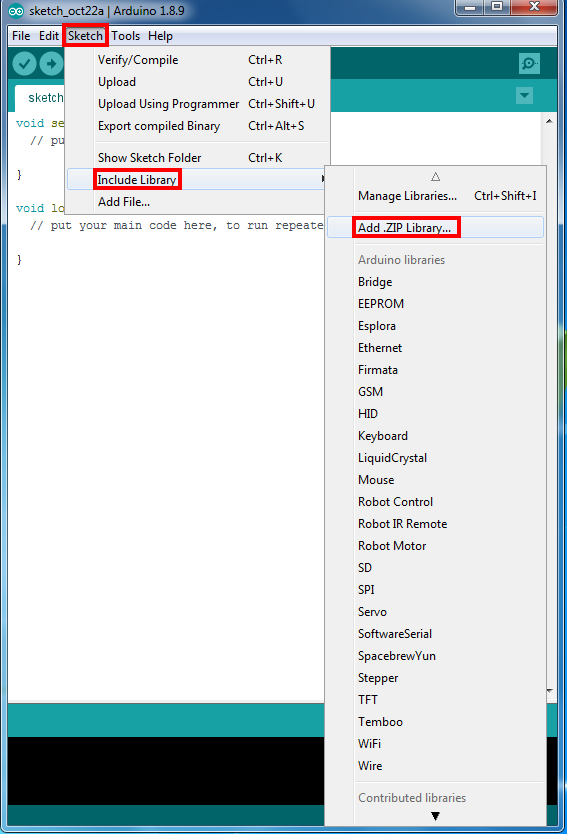Viewport: 567px width, 834px height.
Task: Choose Export compiled Binary
Action: point(198,126)
